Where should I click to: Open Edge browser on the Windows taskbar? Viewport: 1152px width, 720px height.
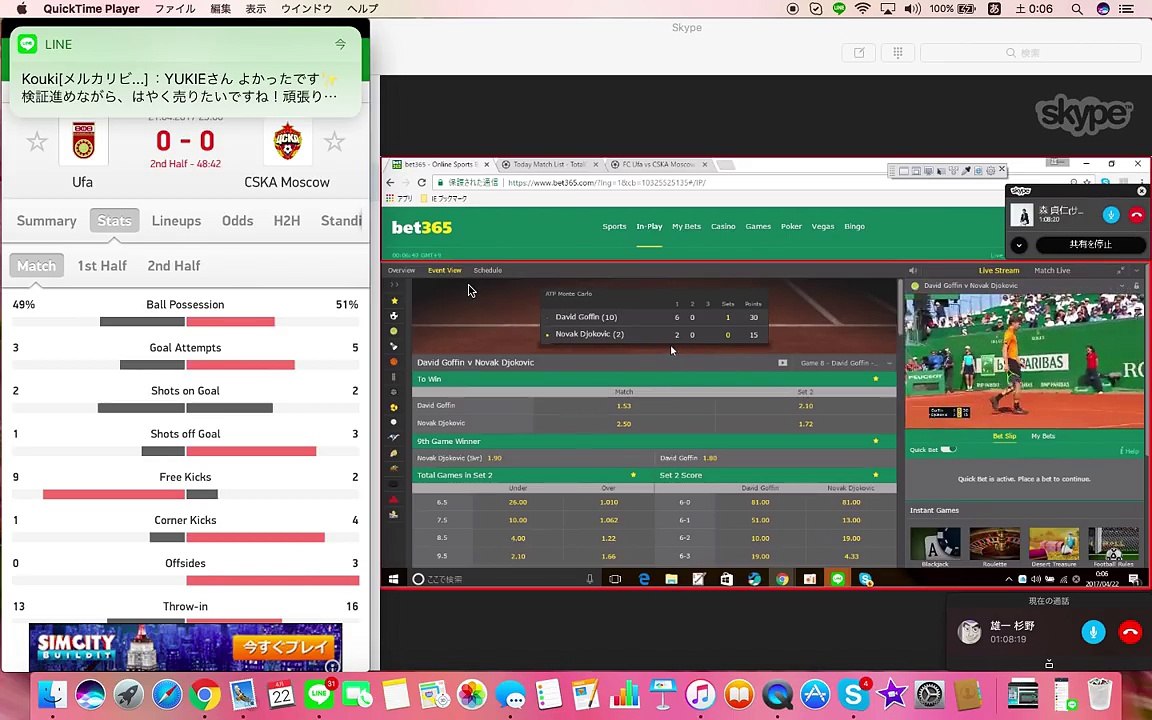point(644,579)
